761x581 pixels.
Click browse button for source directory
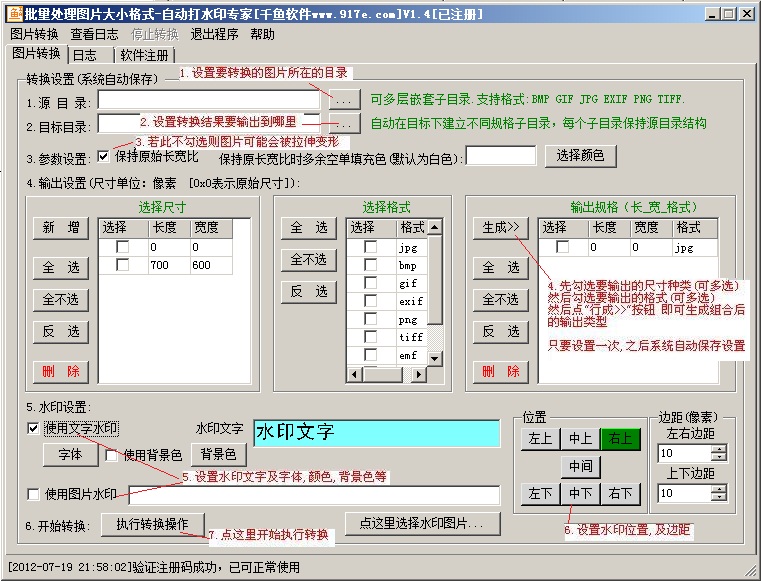point(344,100)
